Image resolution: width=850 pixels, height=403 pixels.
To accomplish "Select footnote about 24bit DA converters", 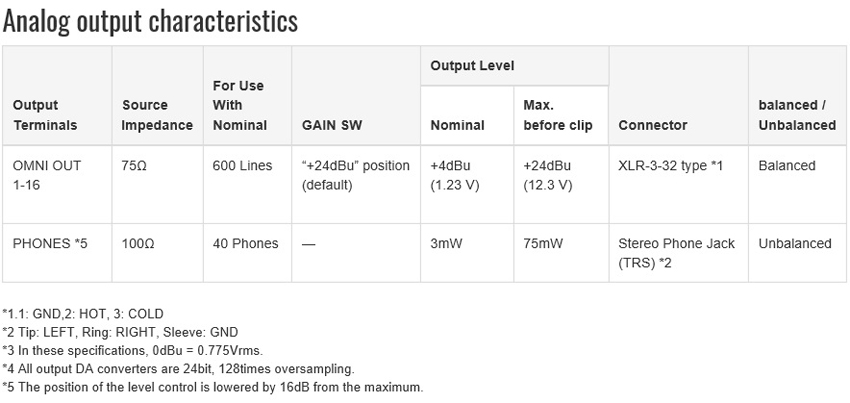I will [x=178, y=369].
